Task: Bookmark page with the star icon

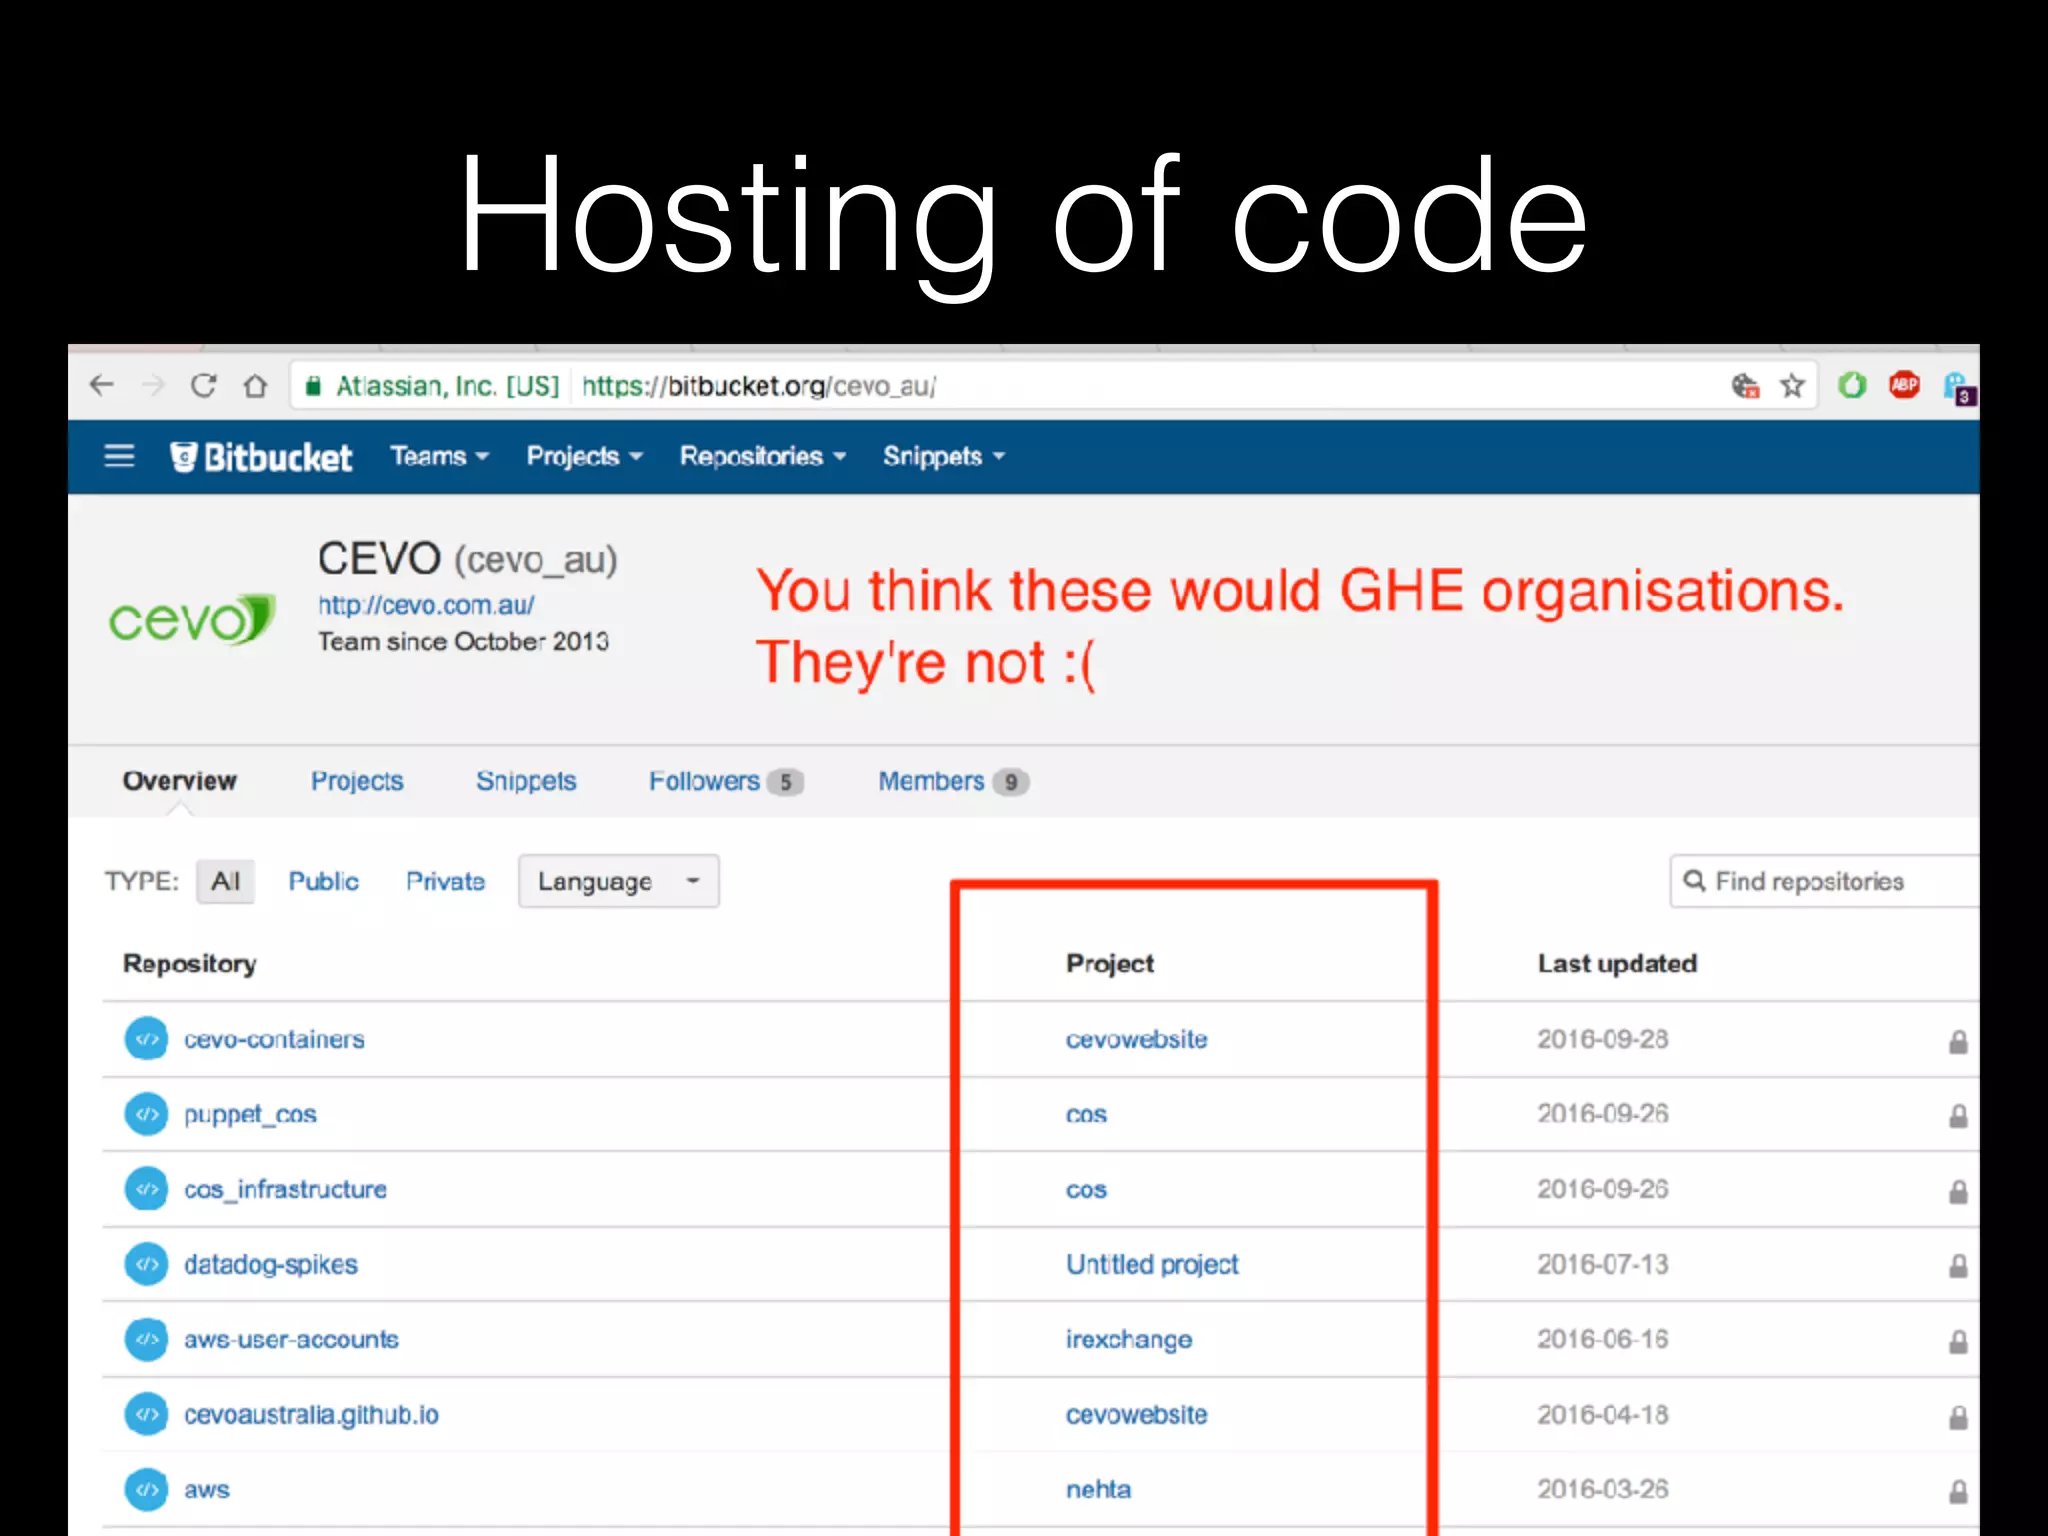Action: (x=1792, y=386)
